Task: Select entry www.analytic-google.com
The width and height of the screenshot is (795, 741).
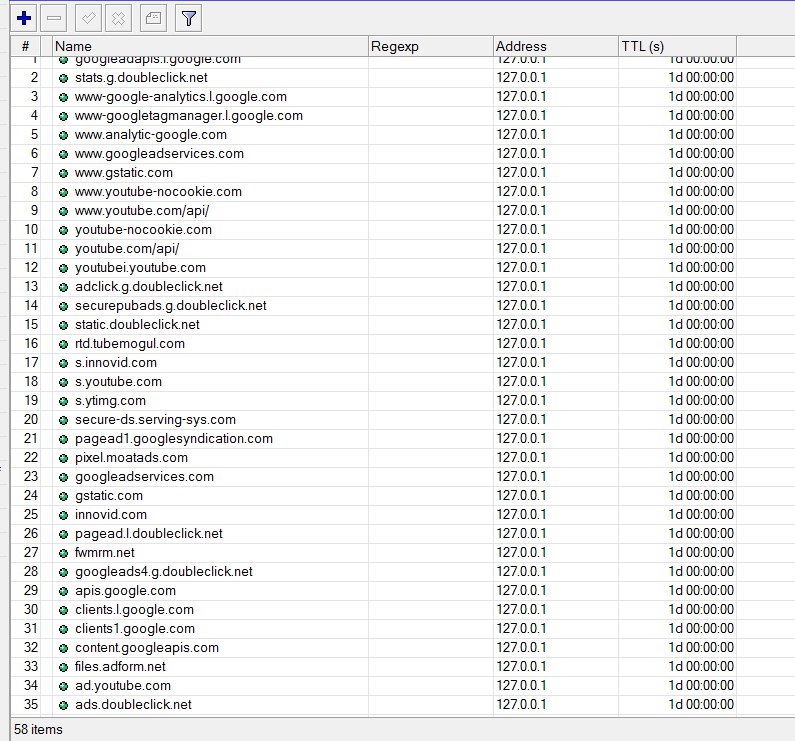Action: pos(151,134)
